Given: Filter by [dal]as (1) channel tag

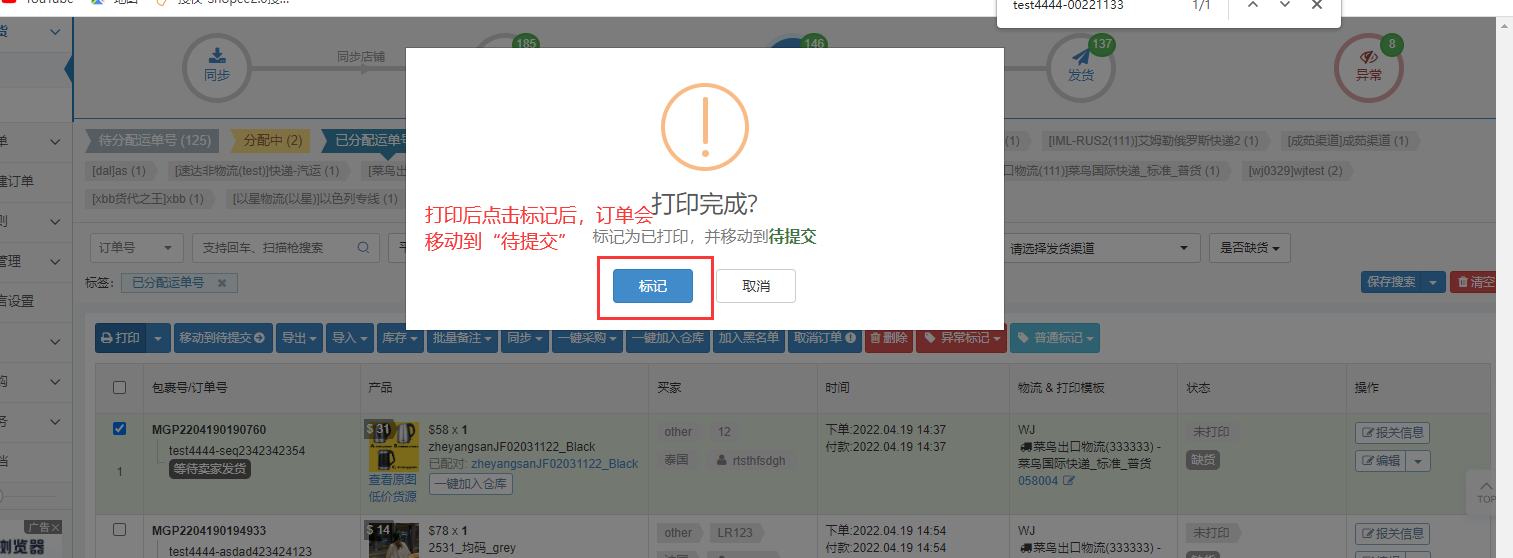Looking at the screenshot, I should (x=119, y=171).
